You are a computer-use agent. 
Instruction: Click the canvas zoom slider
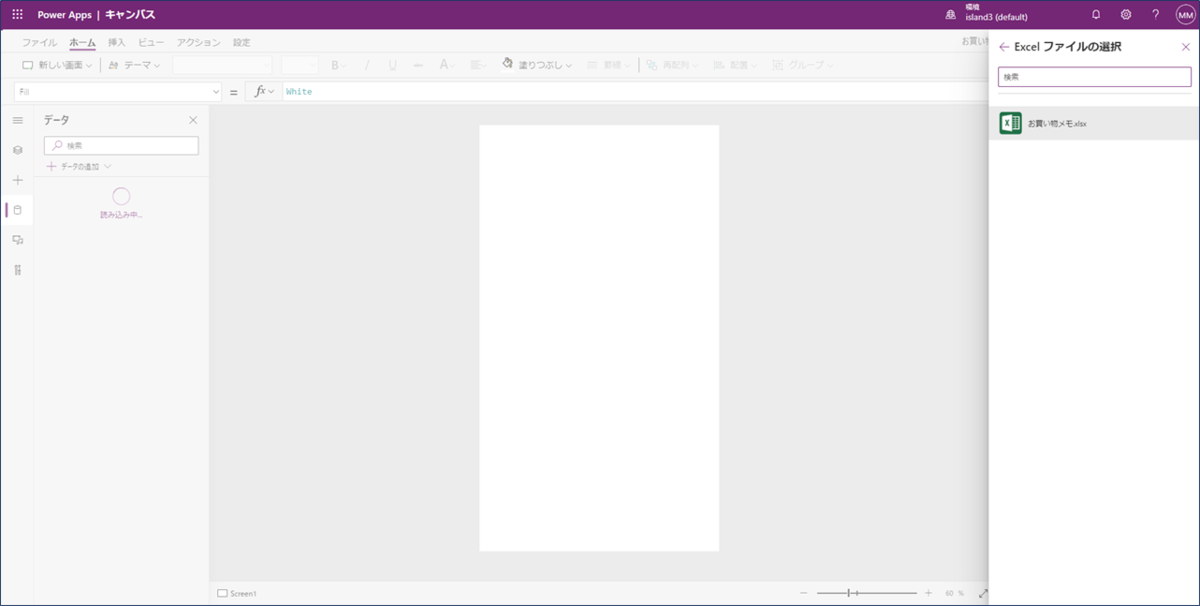866,594
